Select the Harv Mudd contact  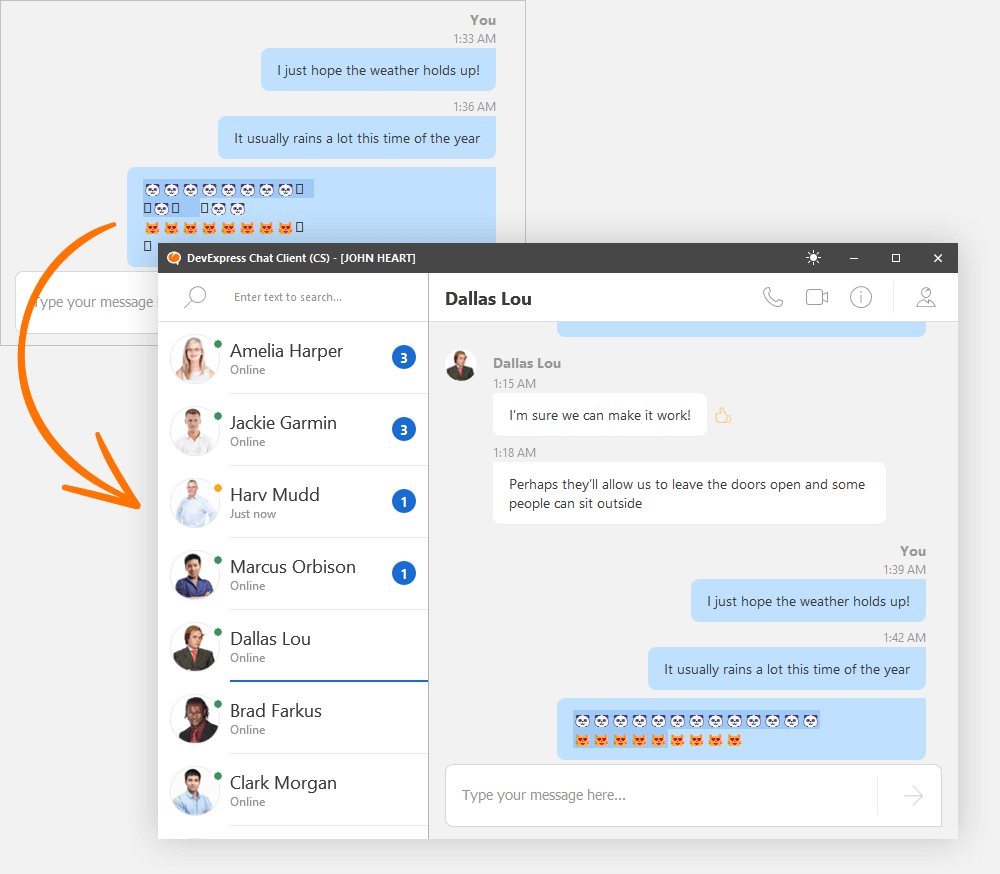tap(275, 502)
